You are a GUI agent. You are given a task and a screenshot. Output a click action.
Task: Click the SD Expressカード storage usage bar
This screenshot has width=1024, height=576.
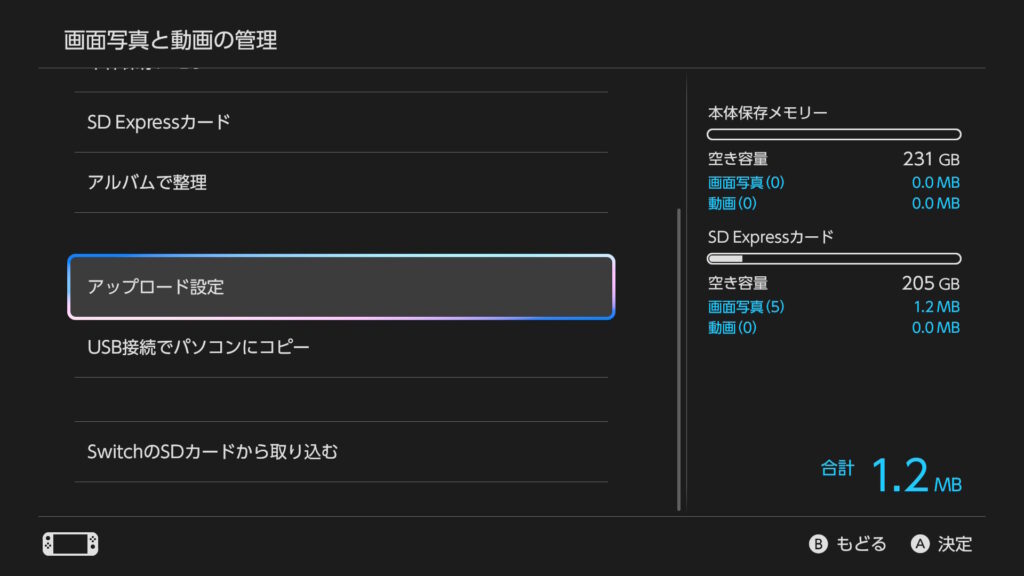pos(833,258)
